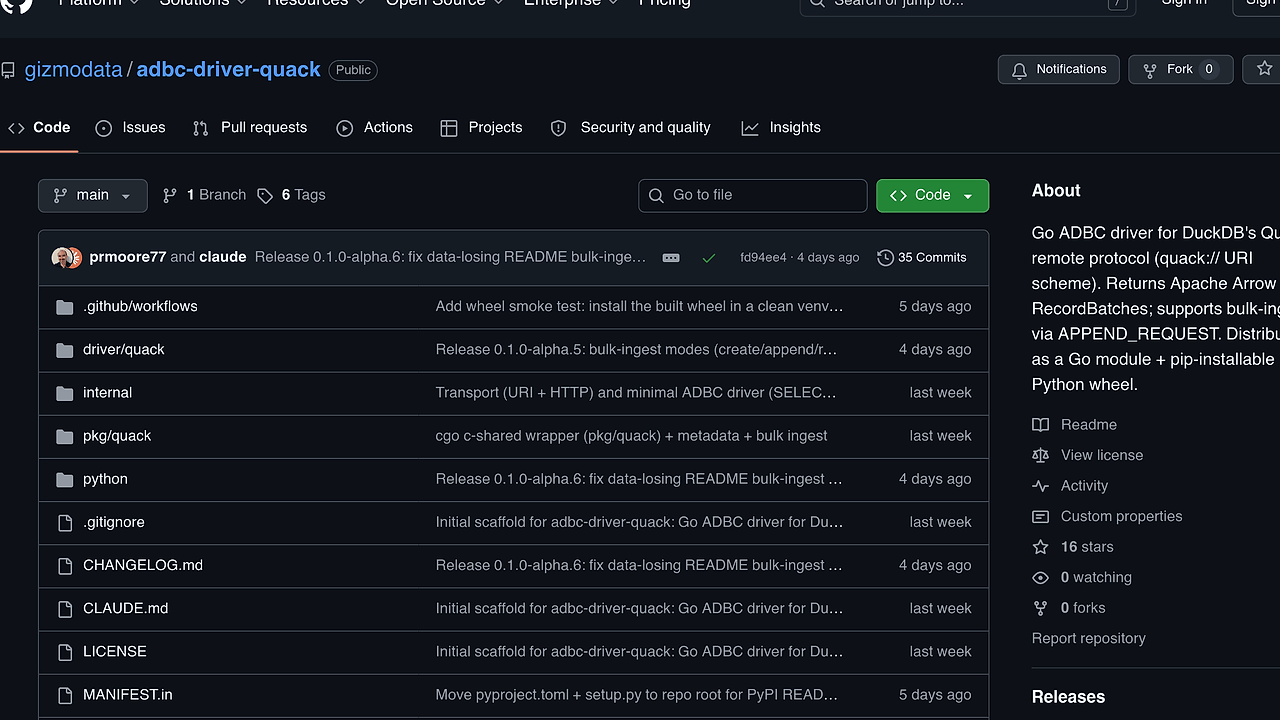View 35 Commits history
The height and width of the screenshot is (720, 1280).
[x=922, y=257]
